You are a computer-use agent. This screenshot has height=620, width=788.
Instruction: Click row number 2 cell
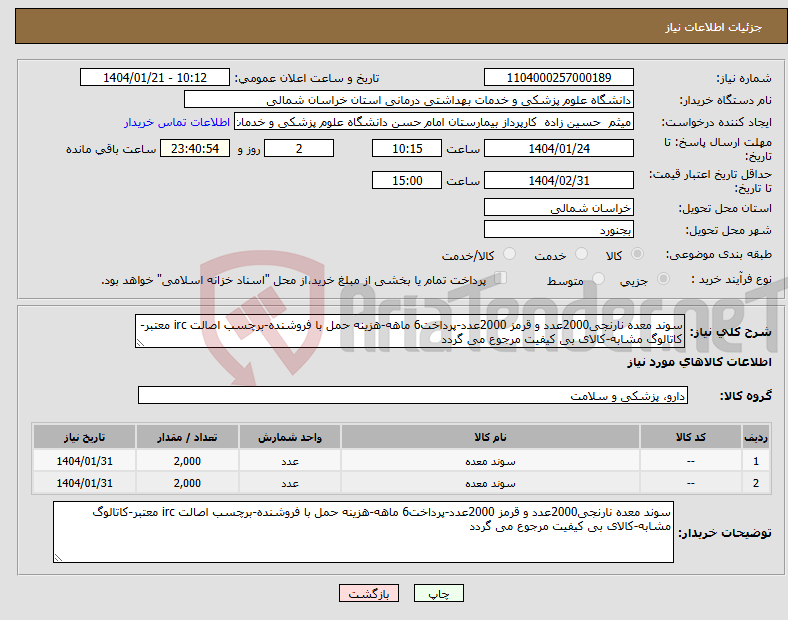point(755,483)
